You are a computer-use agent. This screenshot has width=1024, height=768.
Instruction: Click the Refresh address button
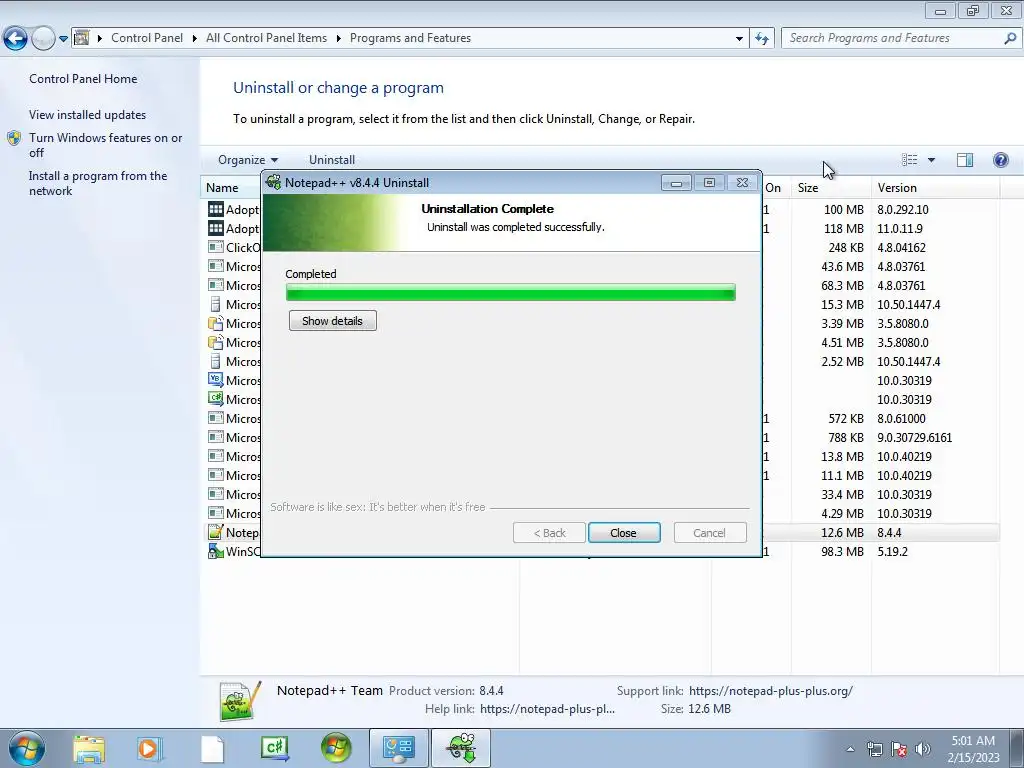pos(761,39)
